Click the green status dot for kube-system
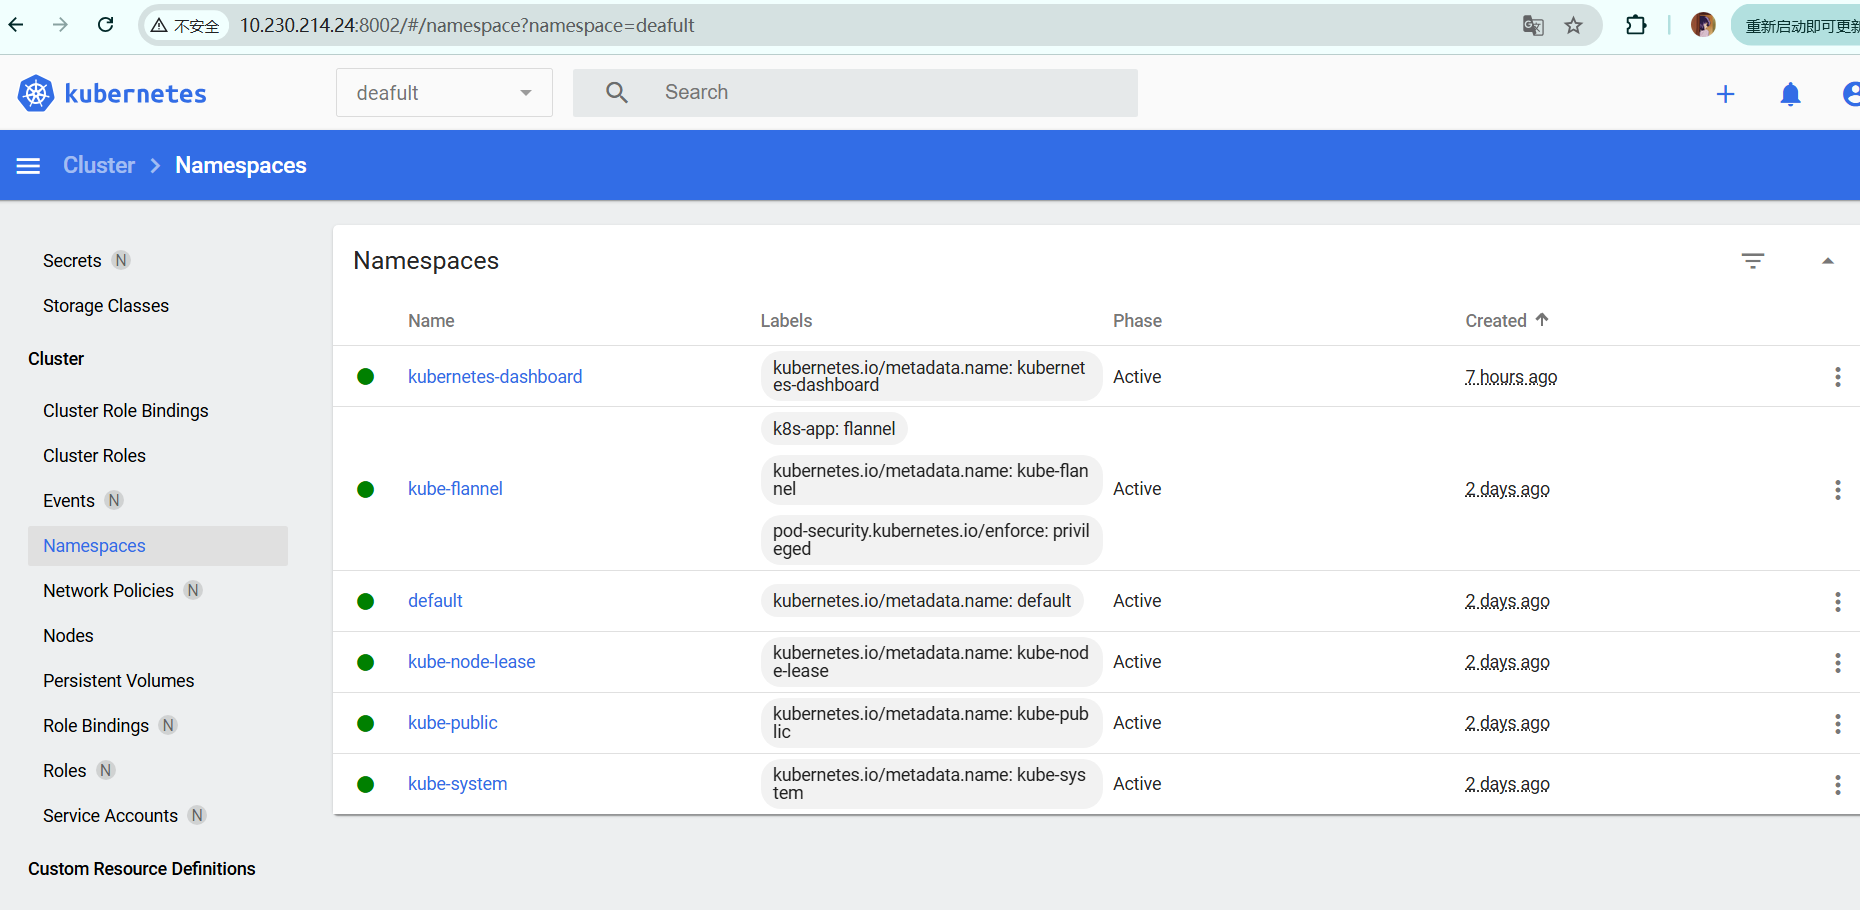The image size is (1860, 910). 366,785
